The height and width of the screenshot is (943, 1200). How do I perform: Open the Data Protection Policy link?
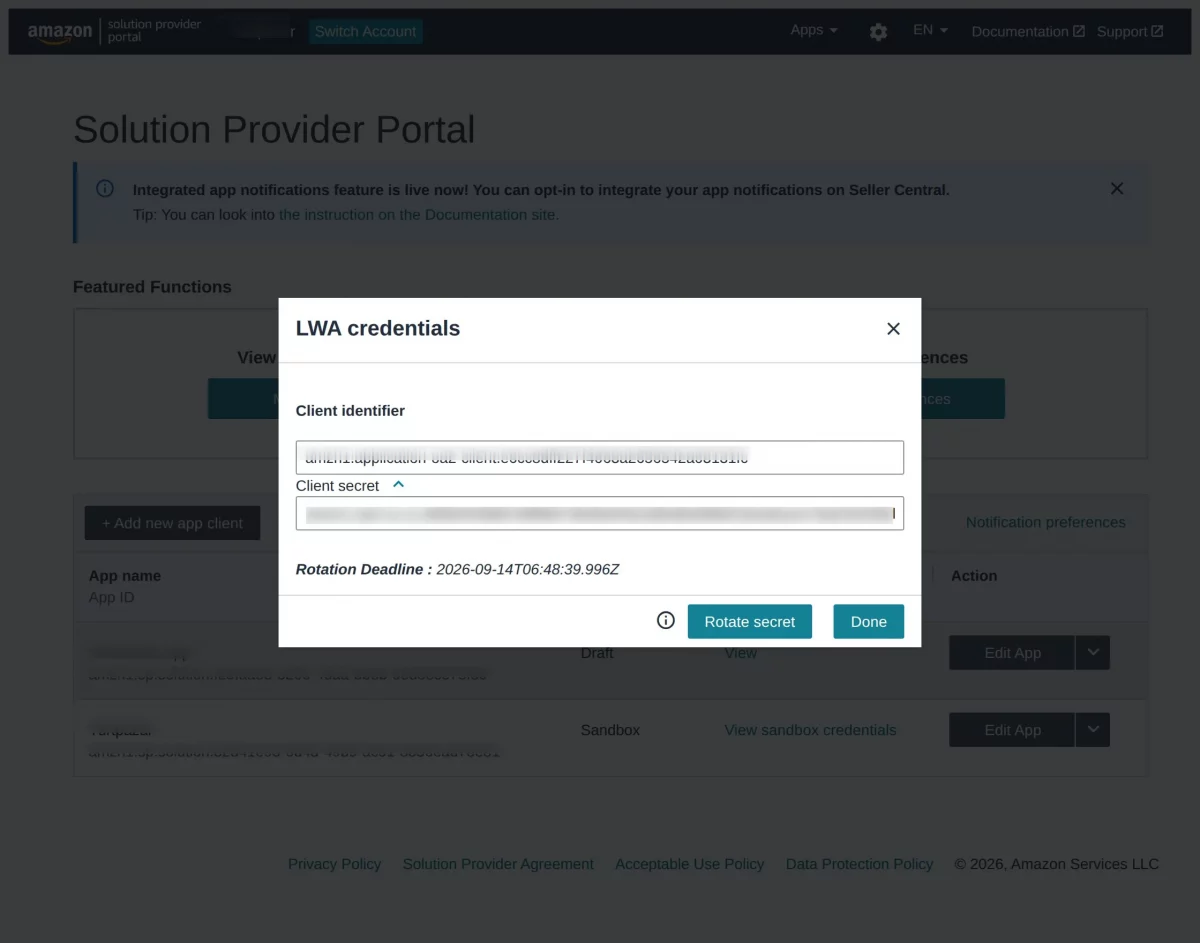[x=859, y=864]
